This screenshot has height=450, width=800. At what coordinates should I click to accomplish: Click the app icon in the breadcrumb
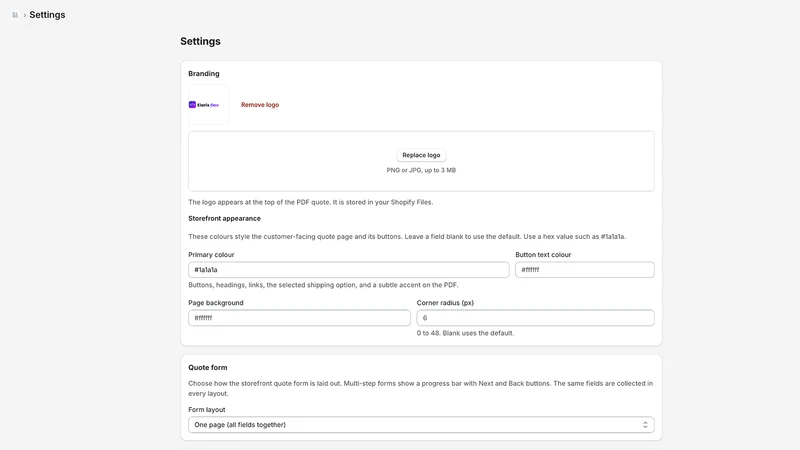point(15,15)
